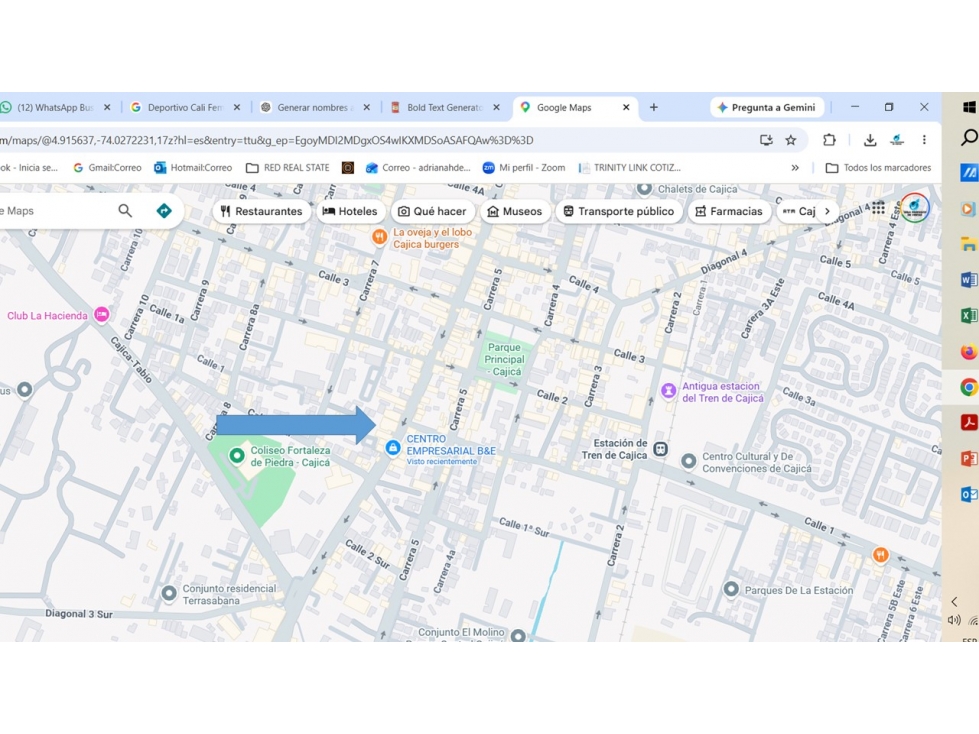The height and width of the screenshot is (734, 979).
Task: Open the Chrome extensions puzzle icon
Action: click(x=829, y=140)
